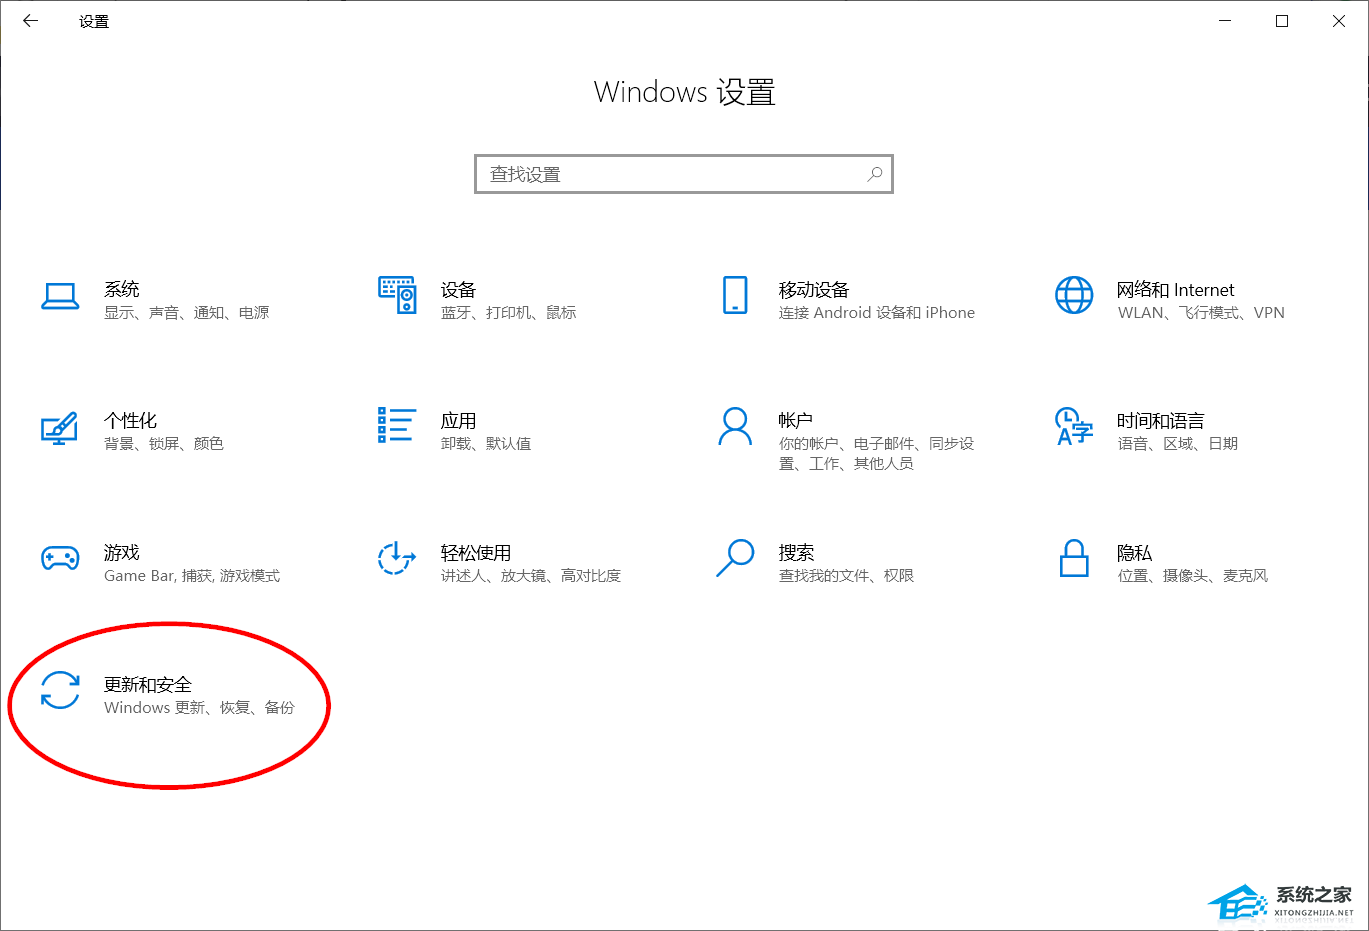Select the 更新和安全 category title
The width and height of the screenshot is (1369, 931).
(x=148, y=684)
